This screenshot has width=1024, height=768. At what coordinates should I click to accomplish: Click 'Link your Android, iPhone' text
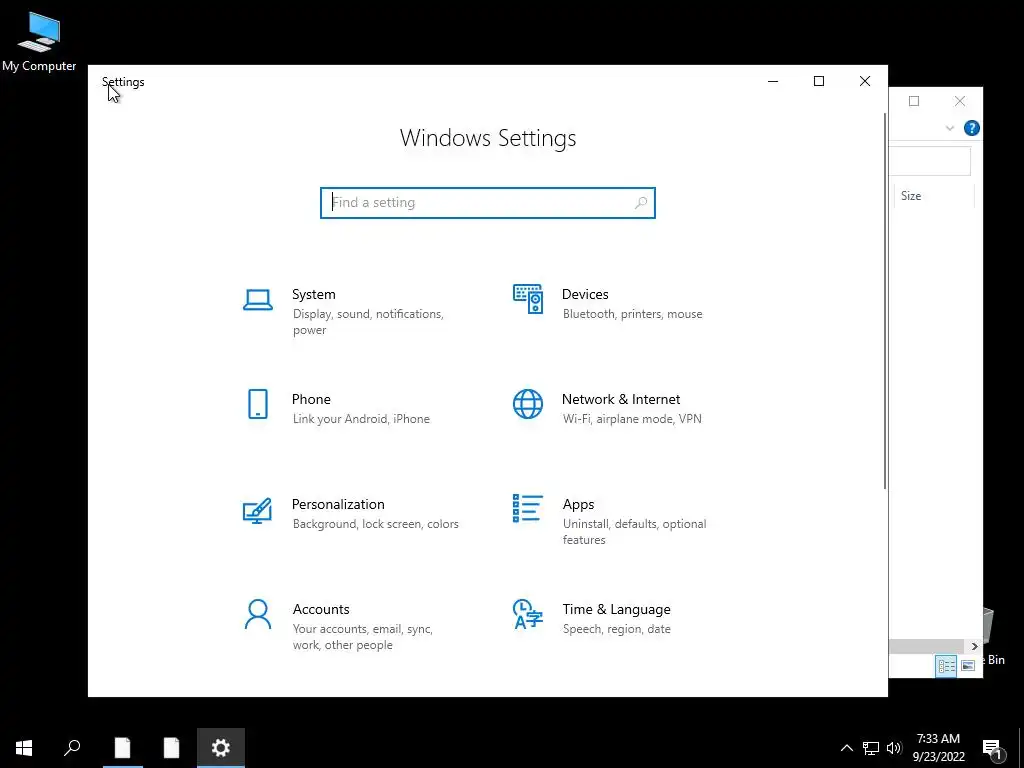point(361,419)
